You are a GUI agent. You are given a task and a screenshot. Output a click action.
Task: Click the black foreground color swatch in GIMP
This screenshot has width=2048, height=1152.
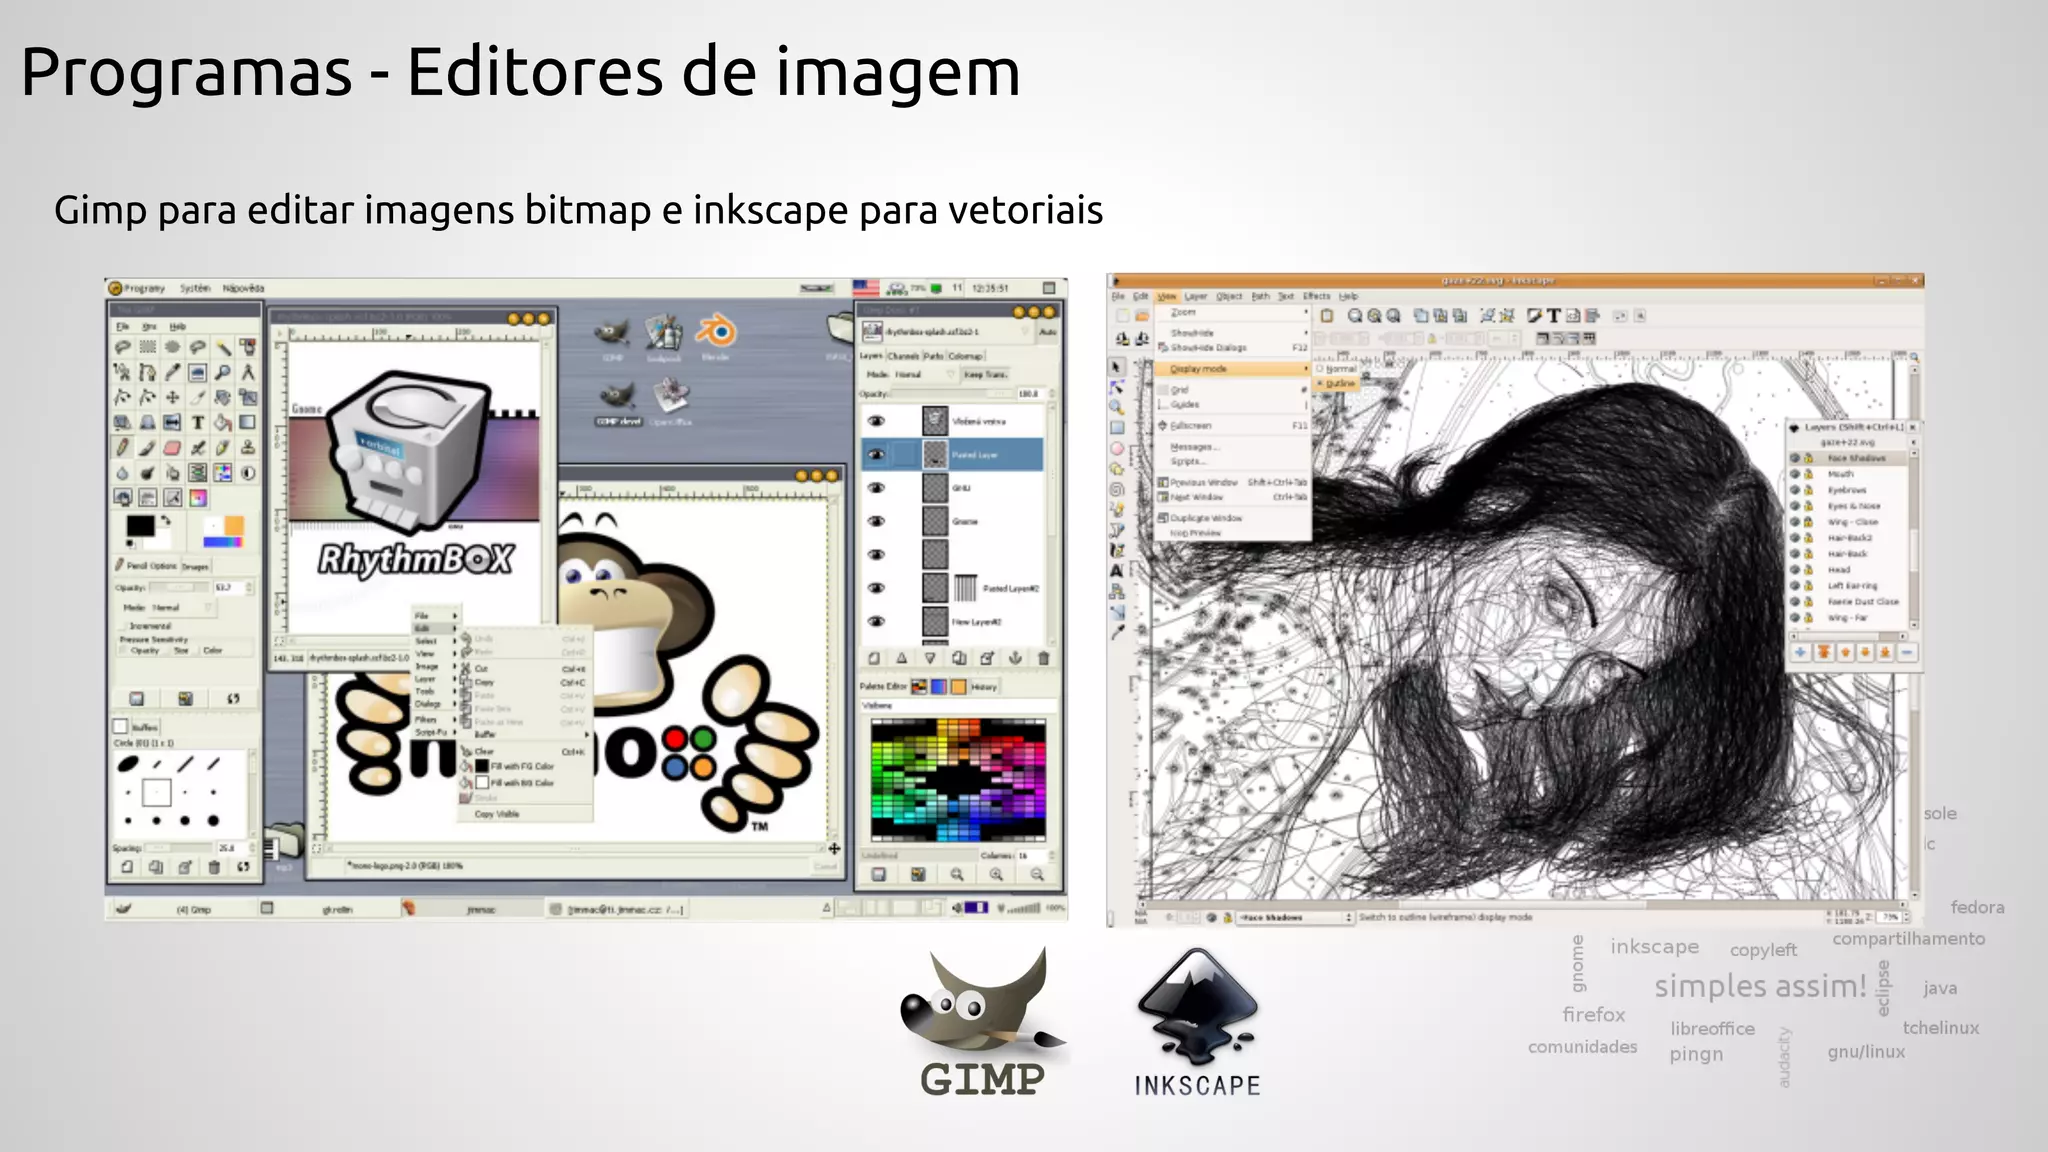click(140, 526)
